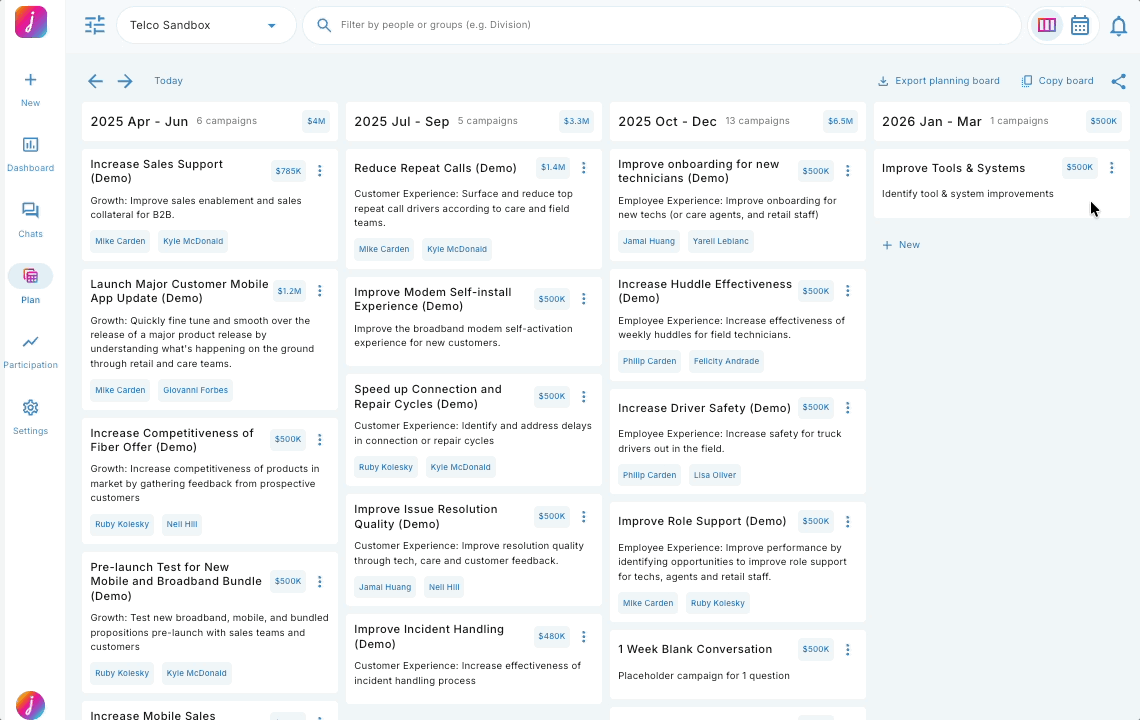Go to previous period with left arrow
Viewport: 1140px width, 720px height.
pyautogui.click(x=95, y=81)
